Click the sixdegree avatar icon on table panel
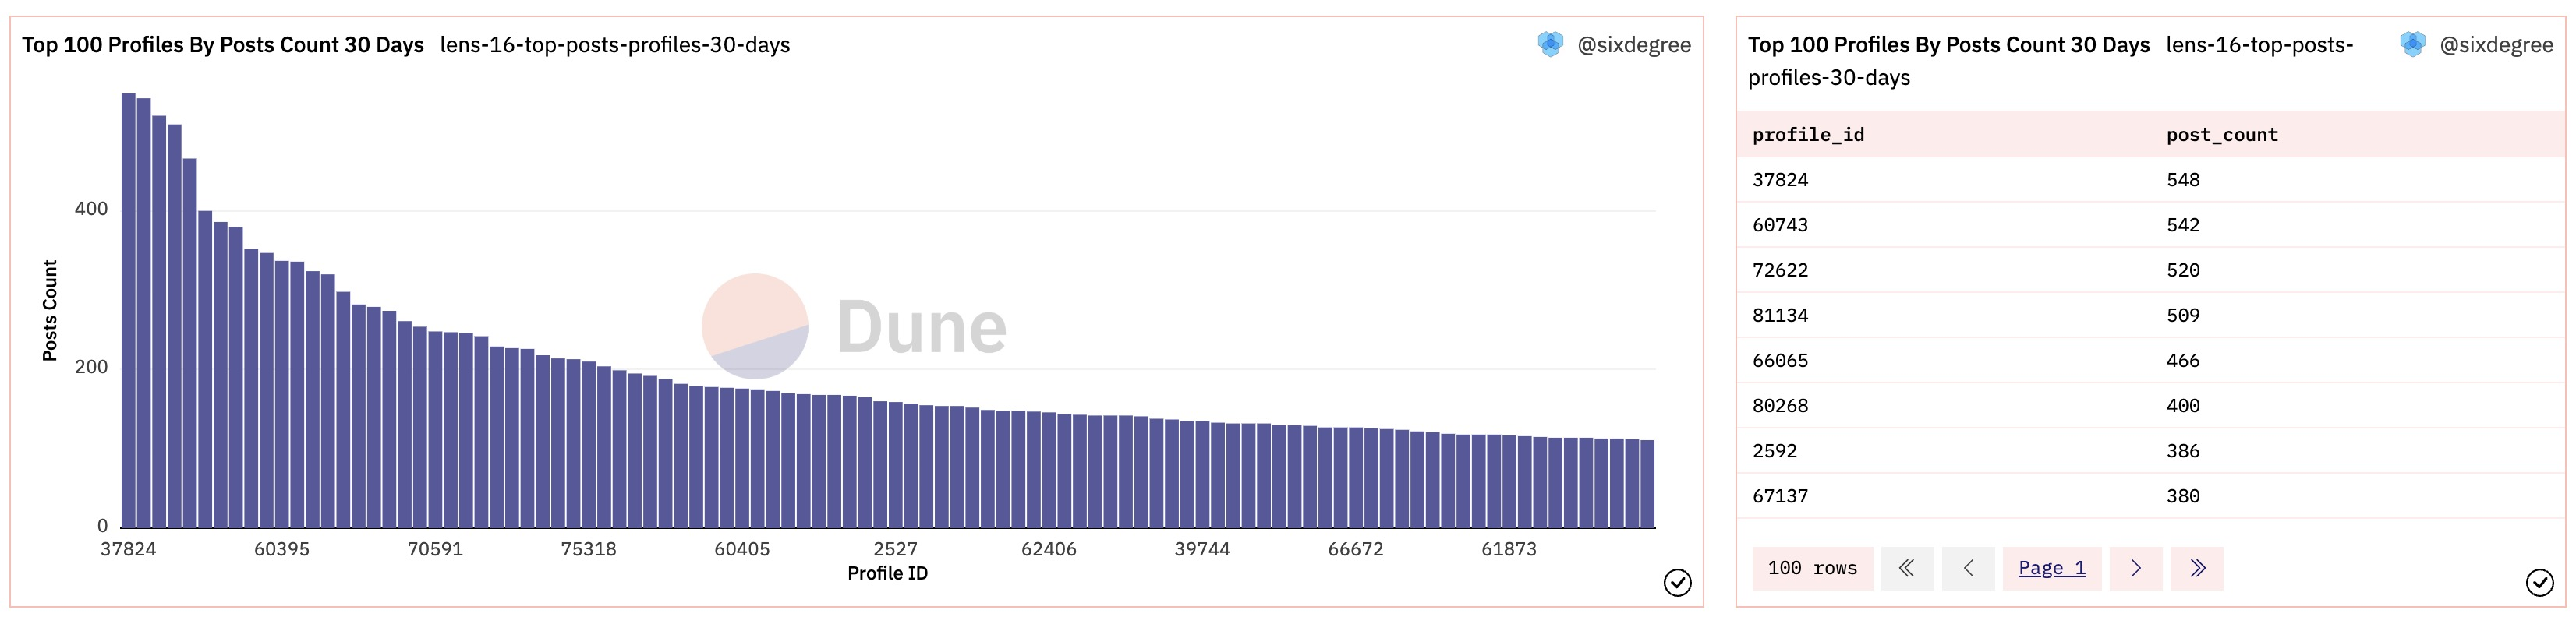 2412,44
